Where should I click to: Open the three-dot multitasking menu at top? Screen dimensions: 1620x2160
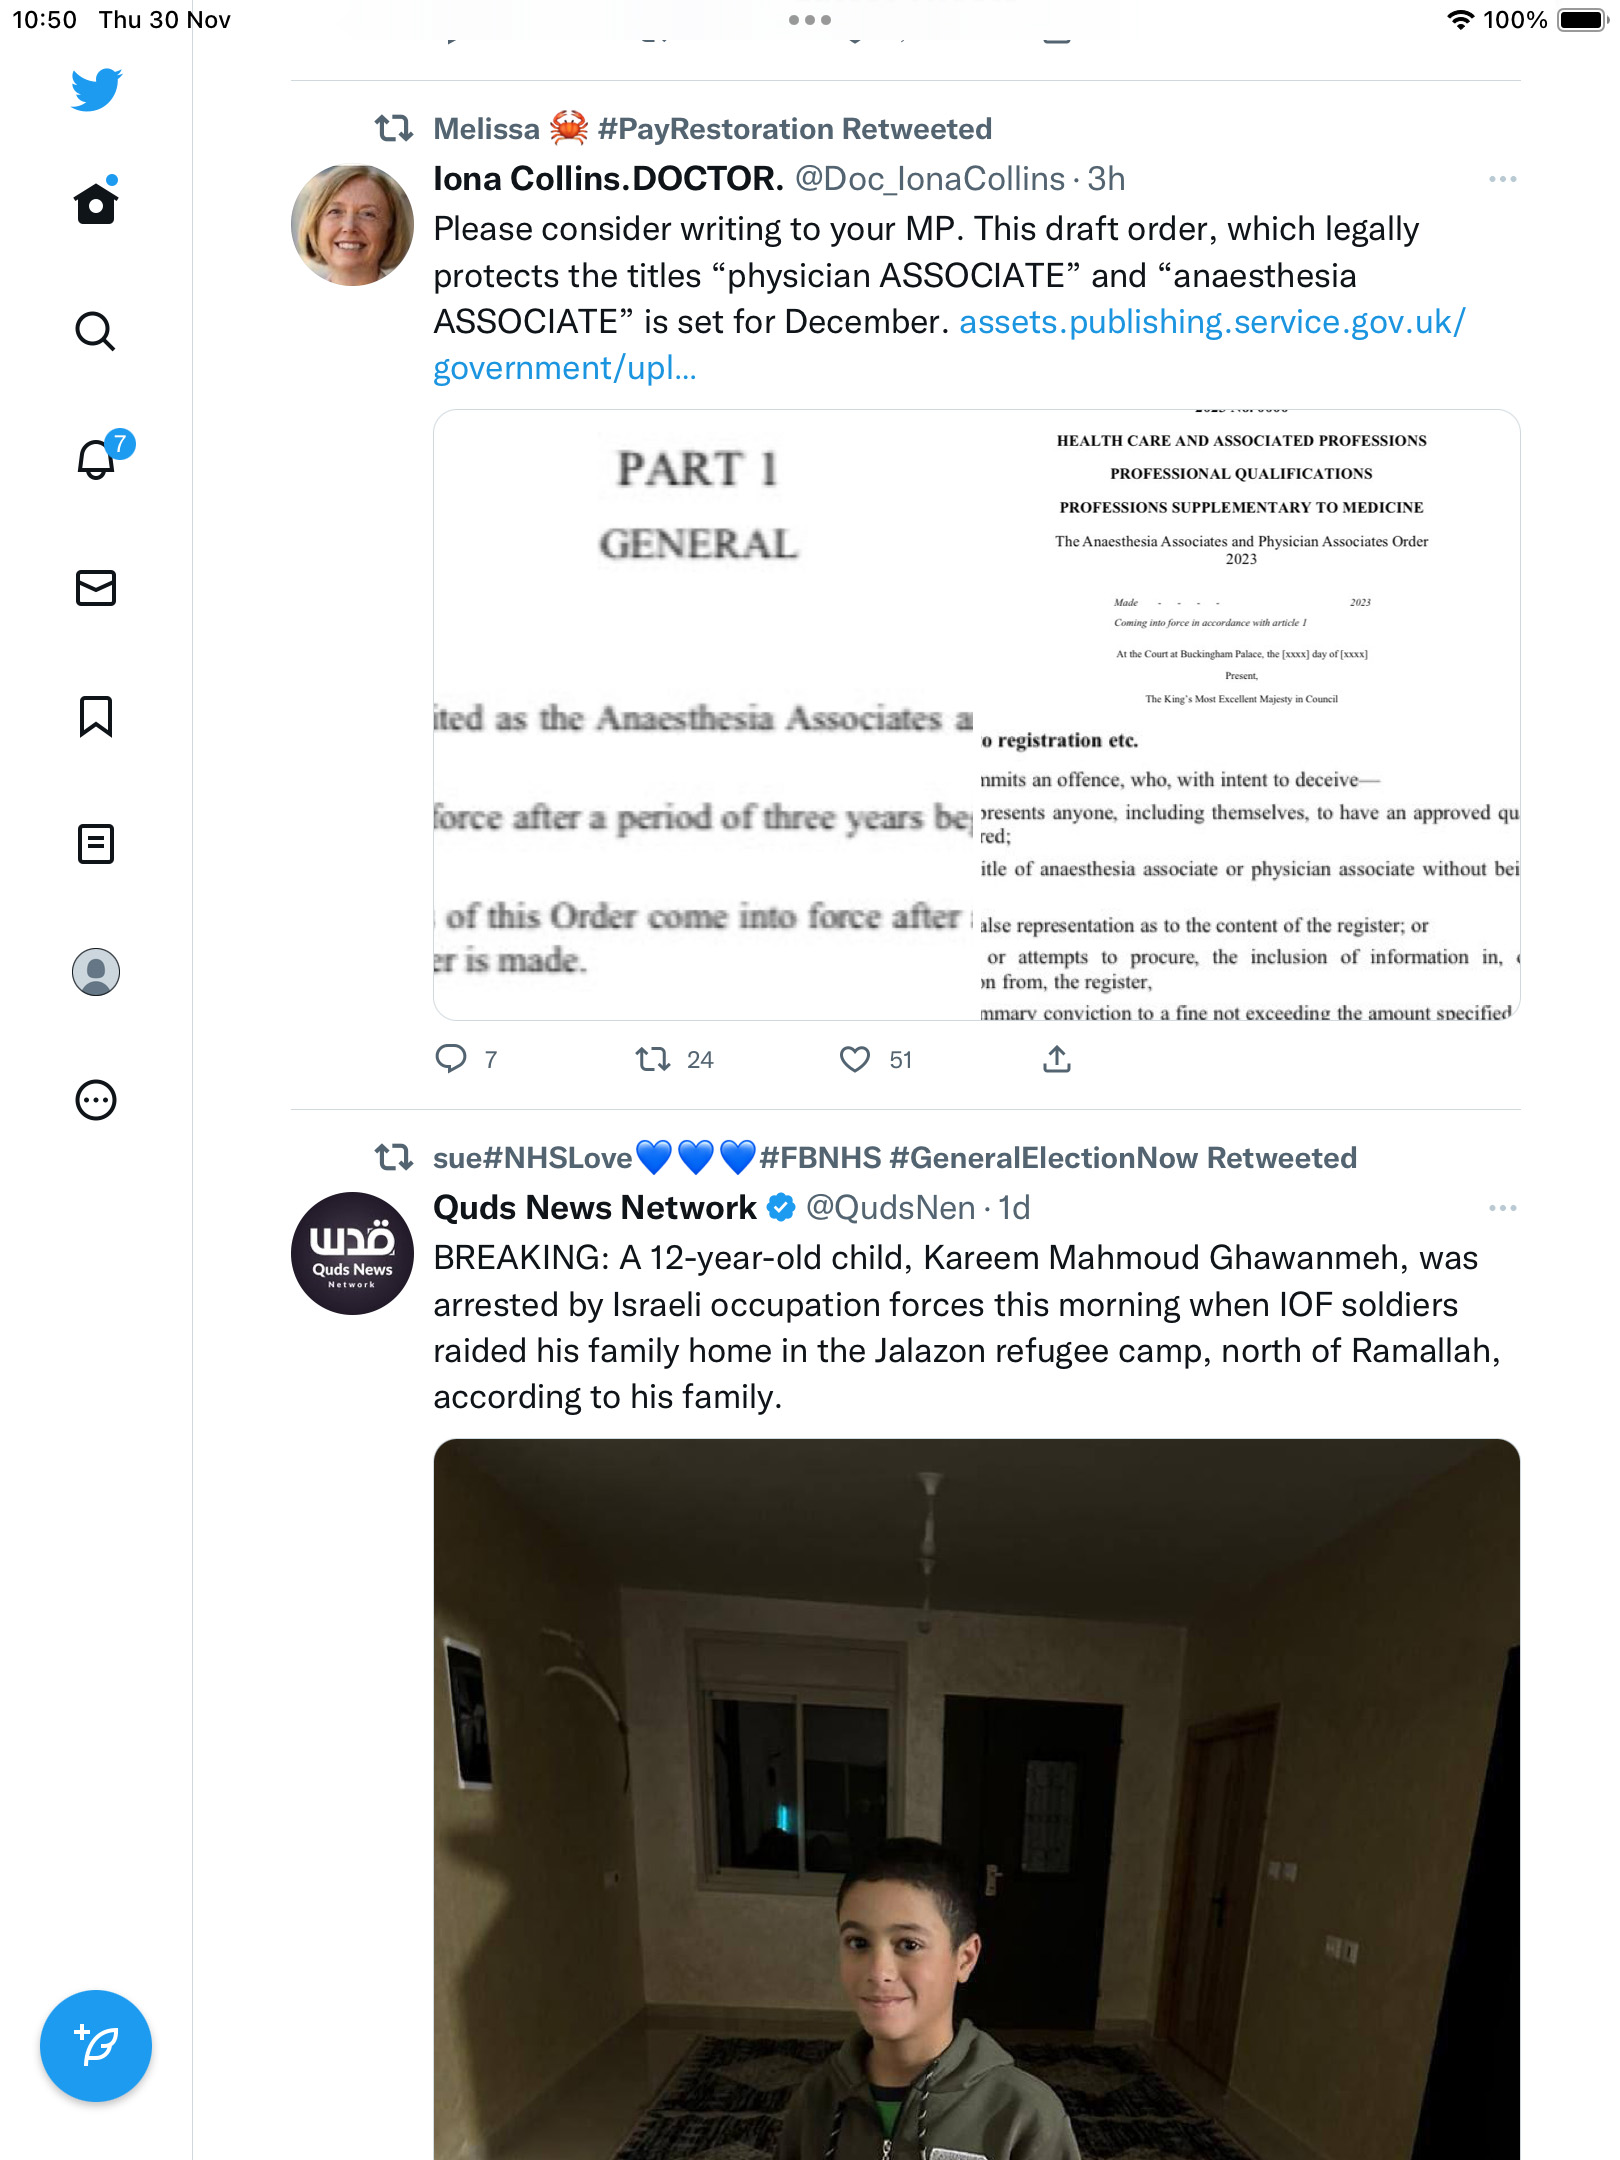click(x=809, y=20)
